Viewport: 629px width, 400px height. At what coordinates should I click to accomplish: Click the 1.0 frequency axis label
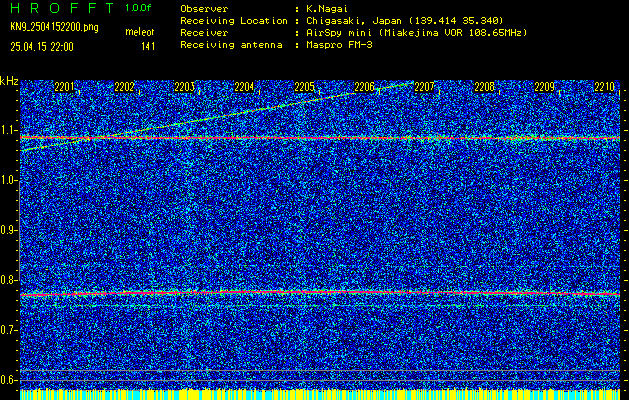[8, 181]
